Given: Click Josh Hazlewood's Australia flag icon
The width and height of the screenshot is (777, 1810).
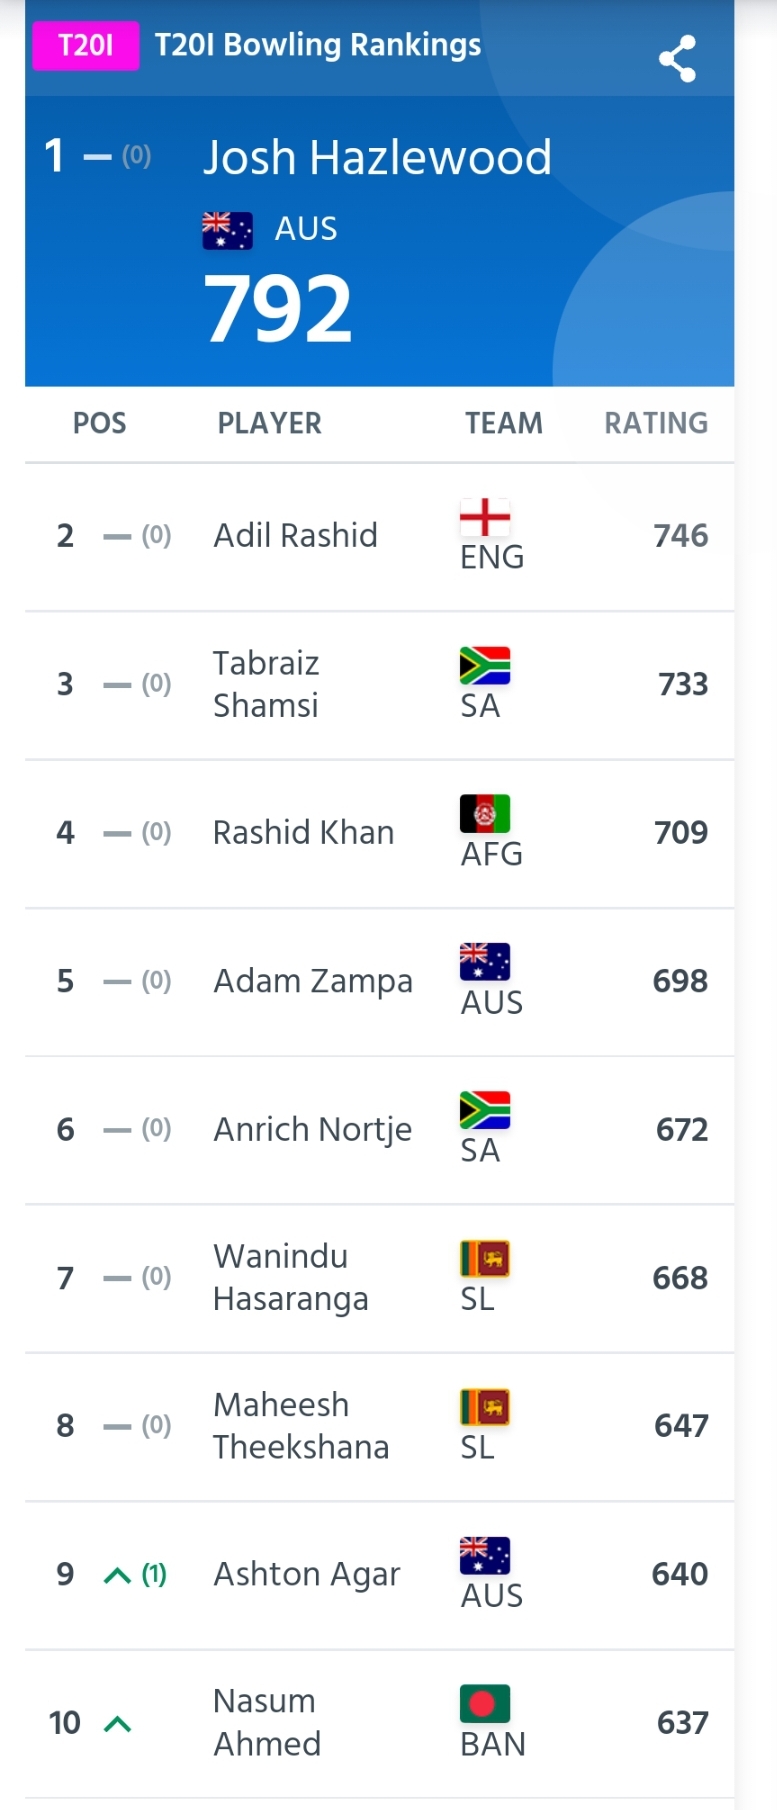Looking at the screenshot, I should tap(227, 230).
